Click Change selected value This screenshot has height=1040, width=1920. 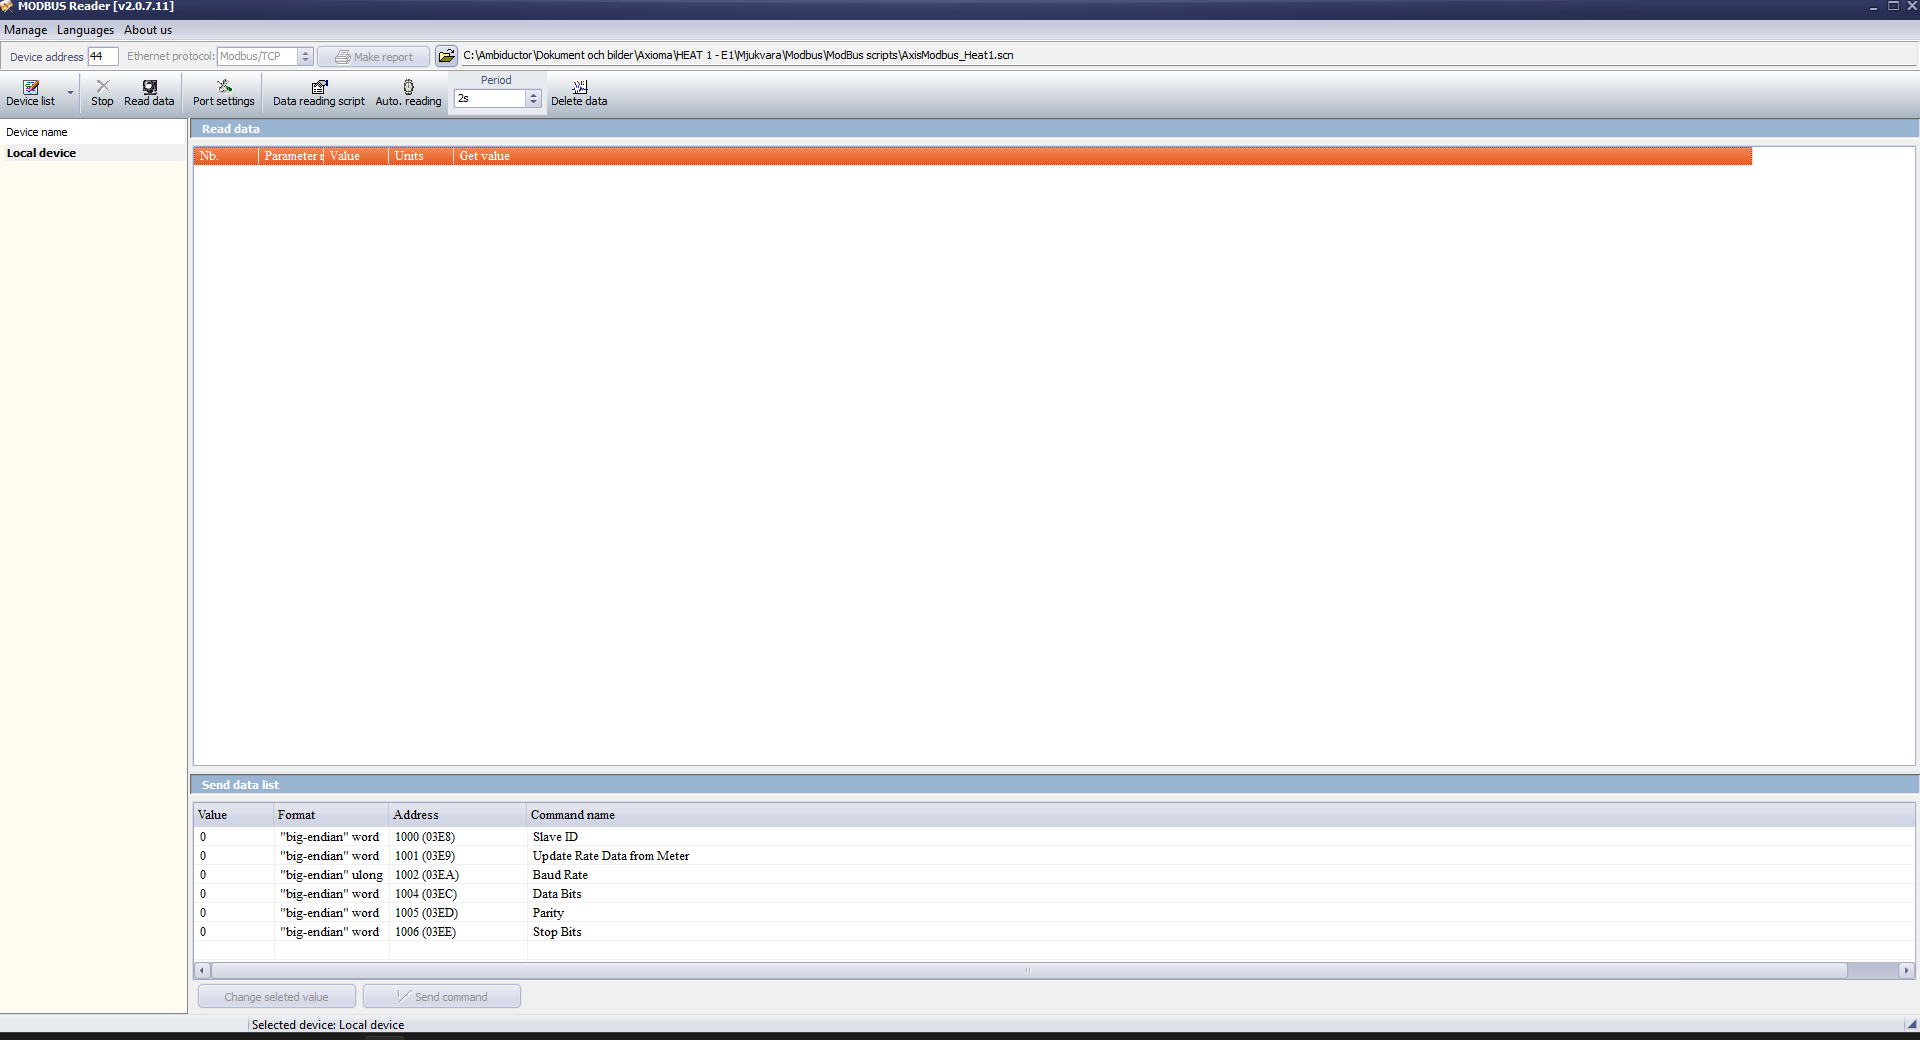[x=276, y=996]
